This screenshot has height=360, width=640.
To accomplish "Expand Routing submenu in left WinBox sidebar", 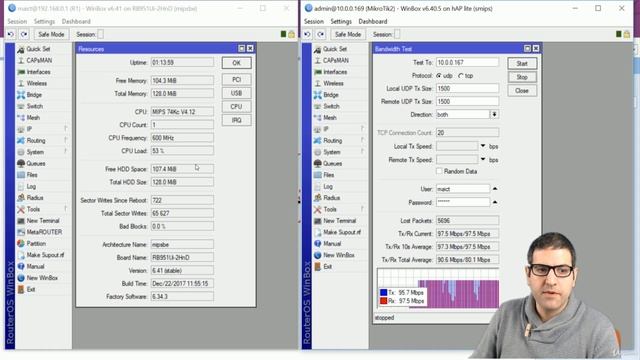I will [65, 140].
